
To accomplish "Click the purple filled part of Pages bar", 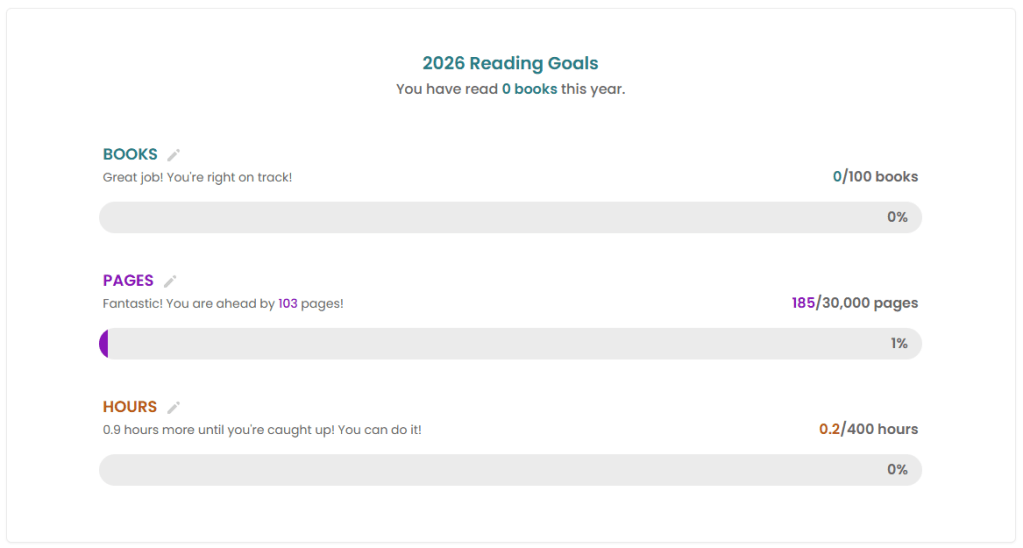I will (104, 344).
